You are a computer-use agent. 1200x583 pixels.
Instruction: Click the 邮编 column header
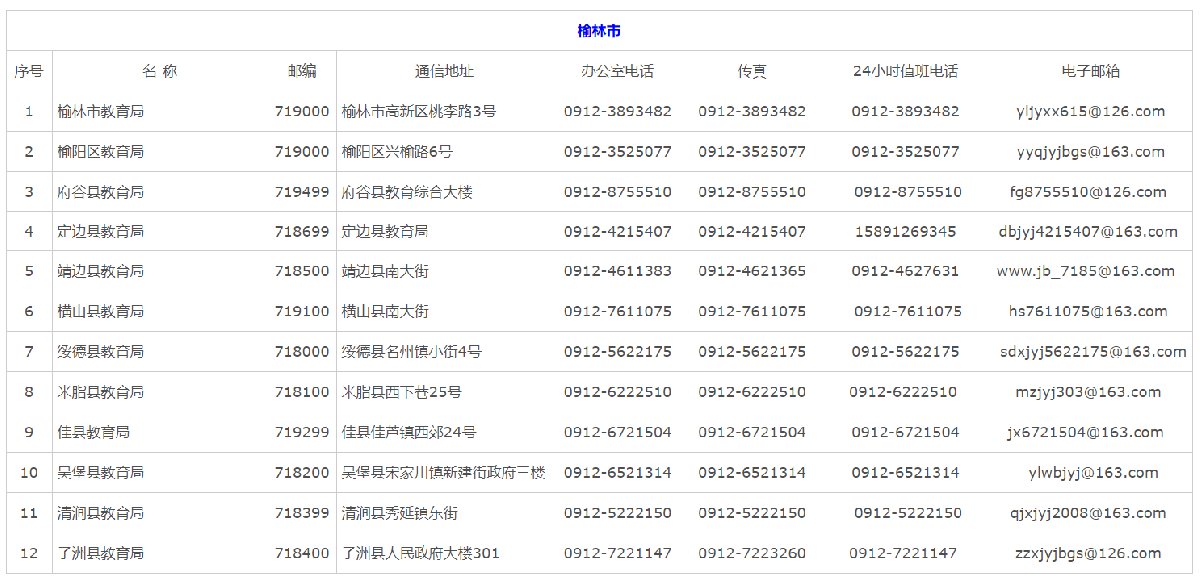click(302, 71)
